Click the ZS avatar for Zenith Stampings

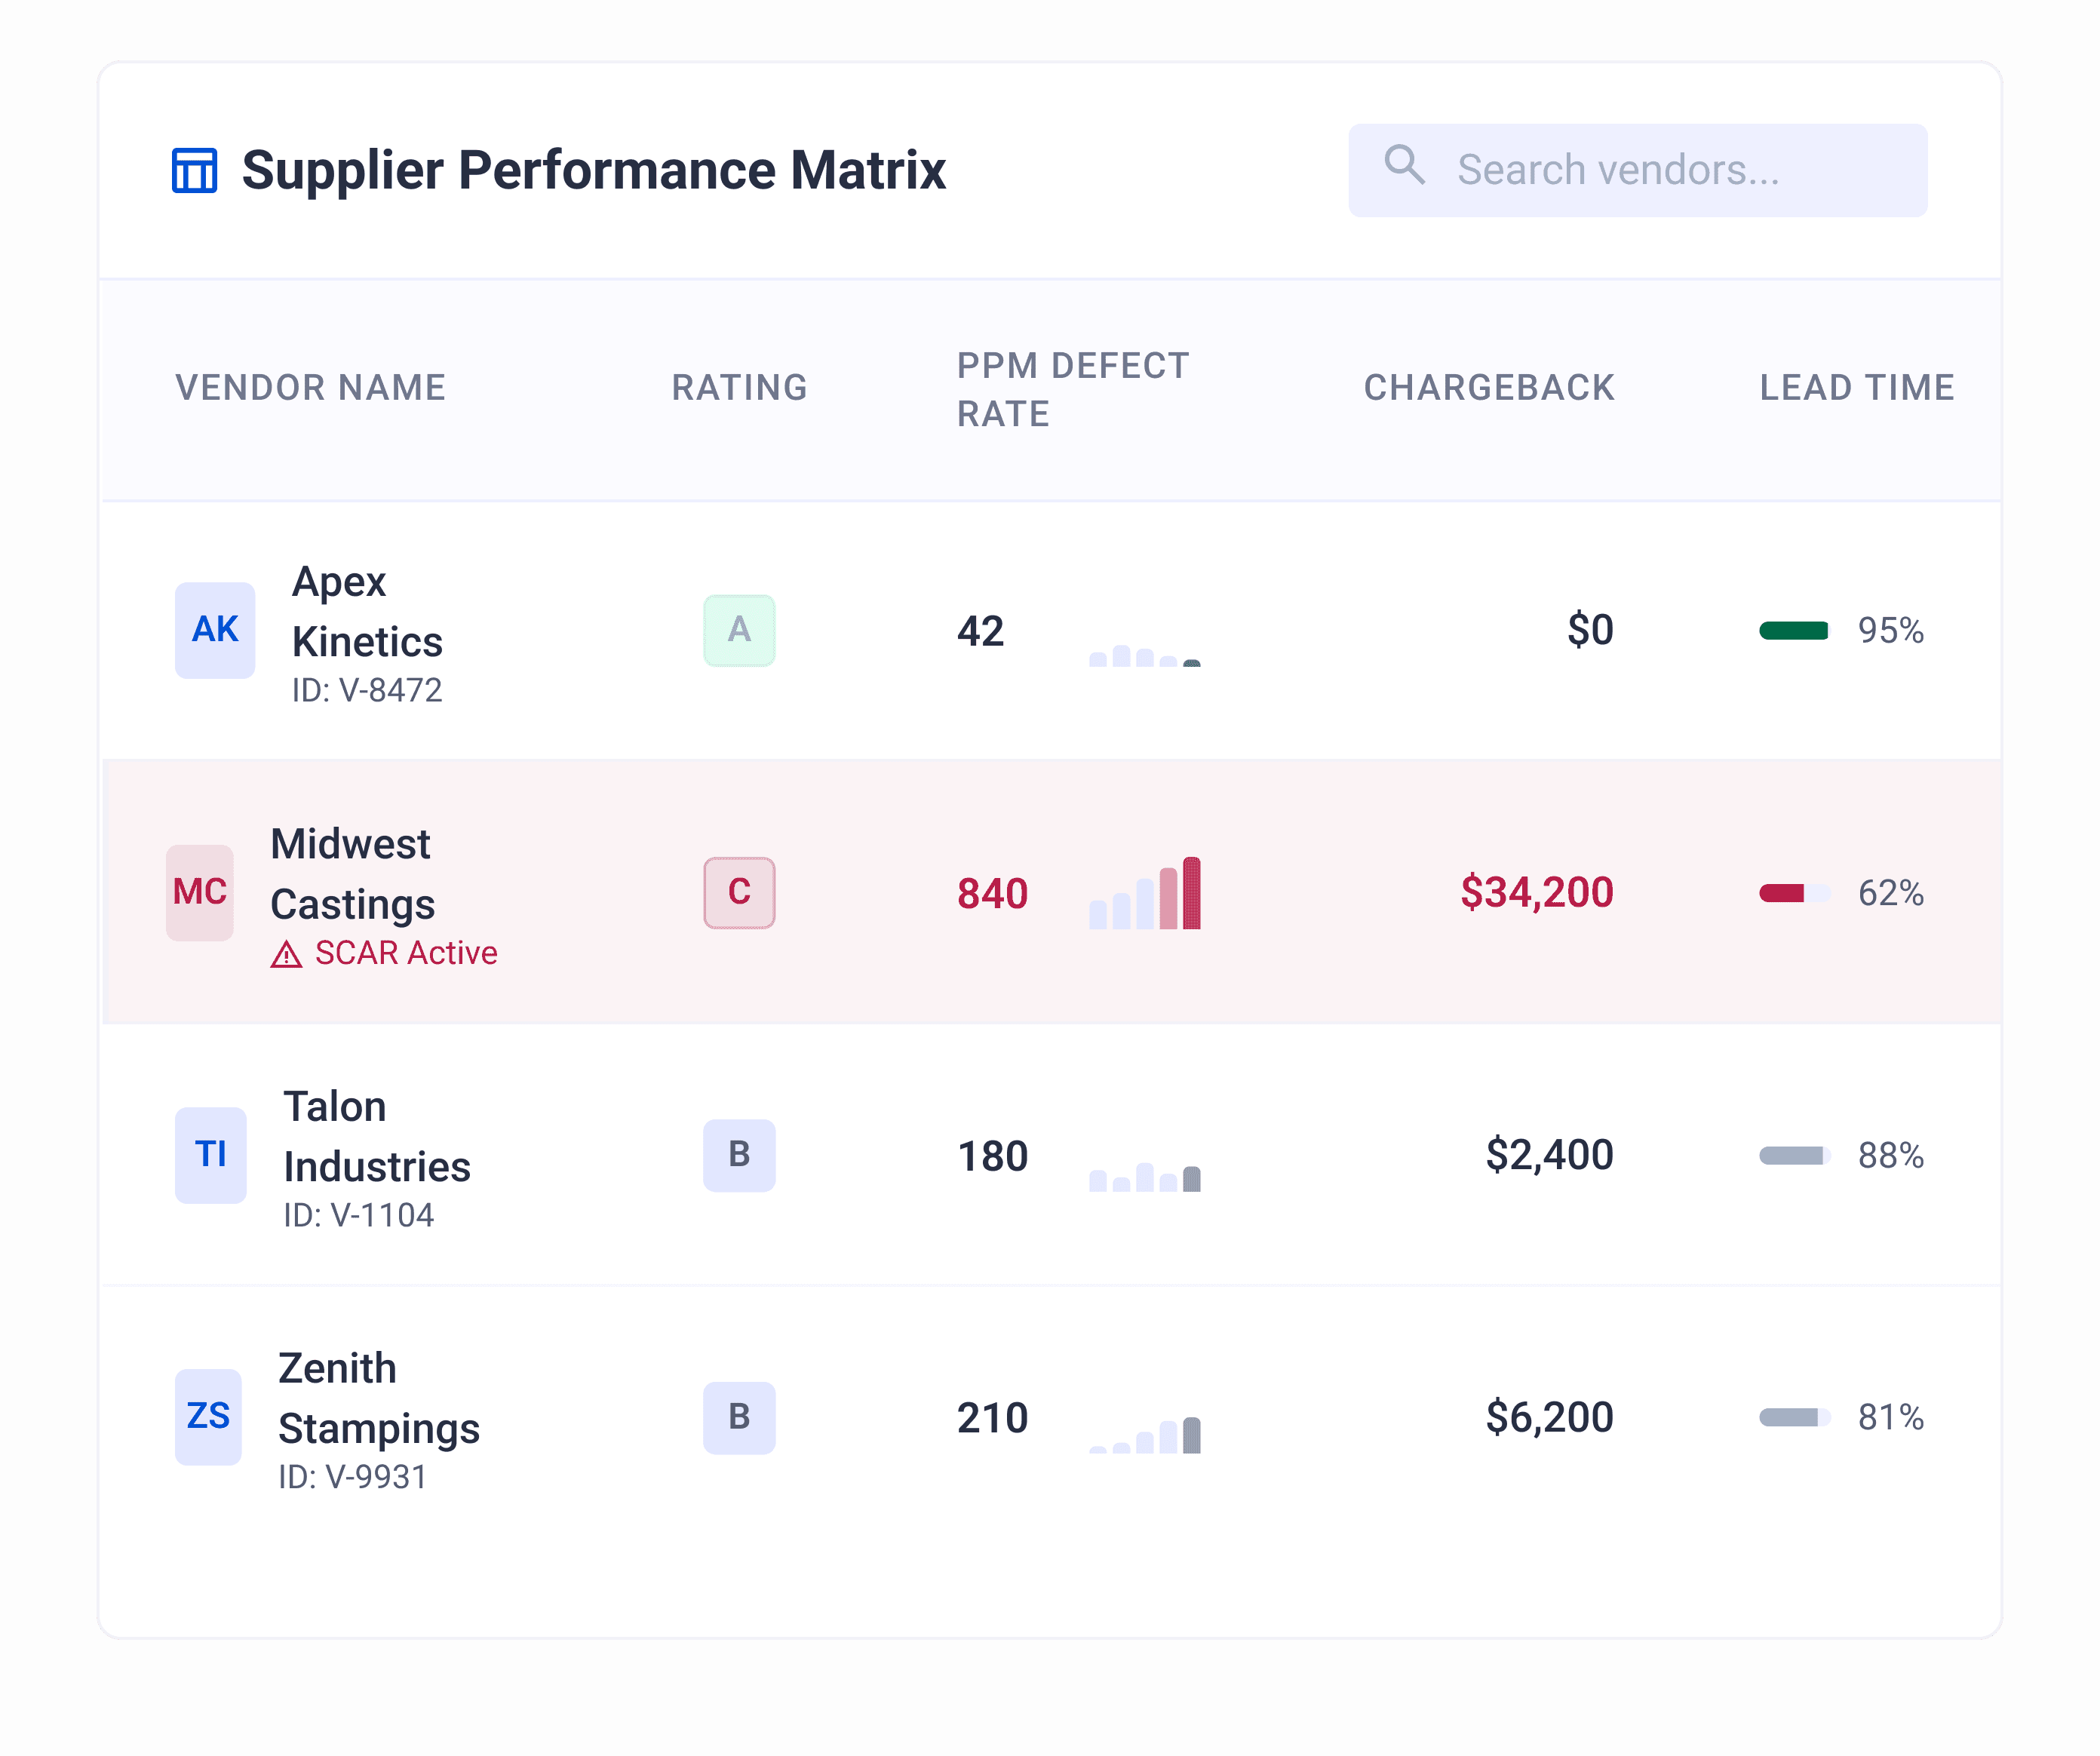[x=208, y=1417]
